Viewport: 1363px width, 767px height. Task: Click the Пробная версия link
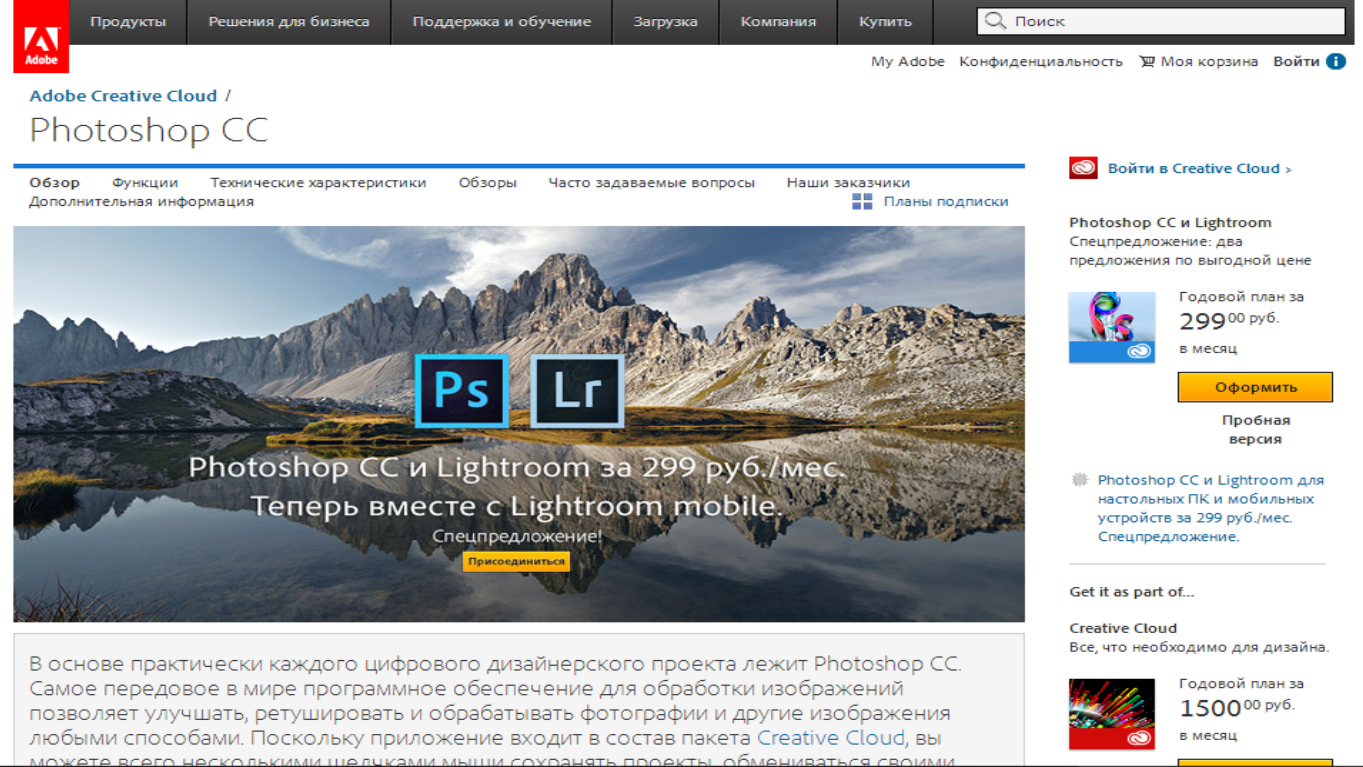click(1256, 430)
